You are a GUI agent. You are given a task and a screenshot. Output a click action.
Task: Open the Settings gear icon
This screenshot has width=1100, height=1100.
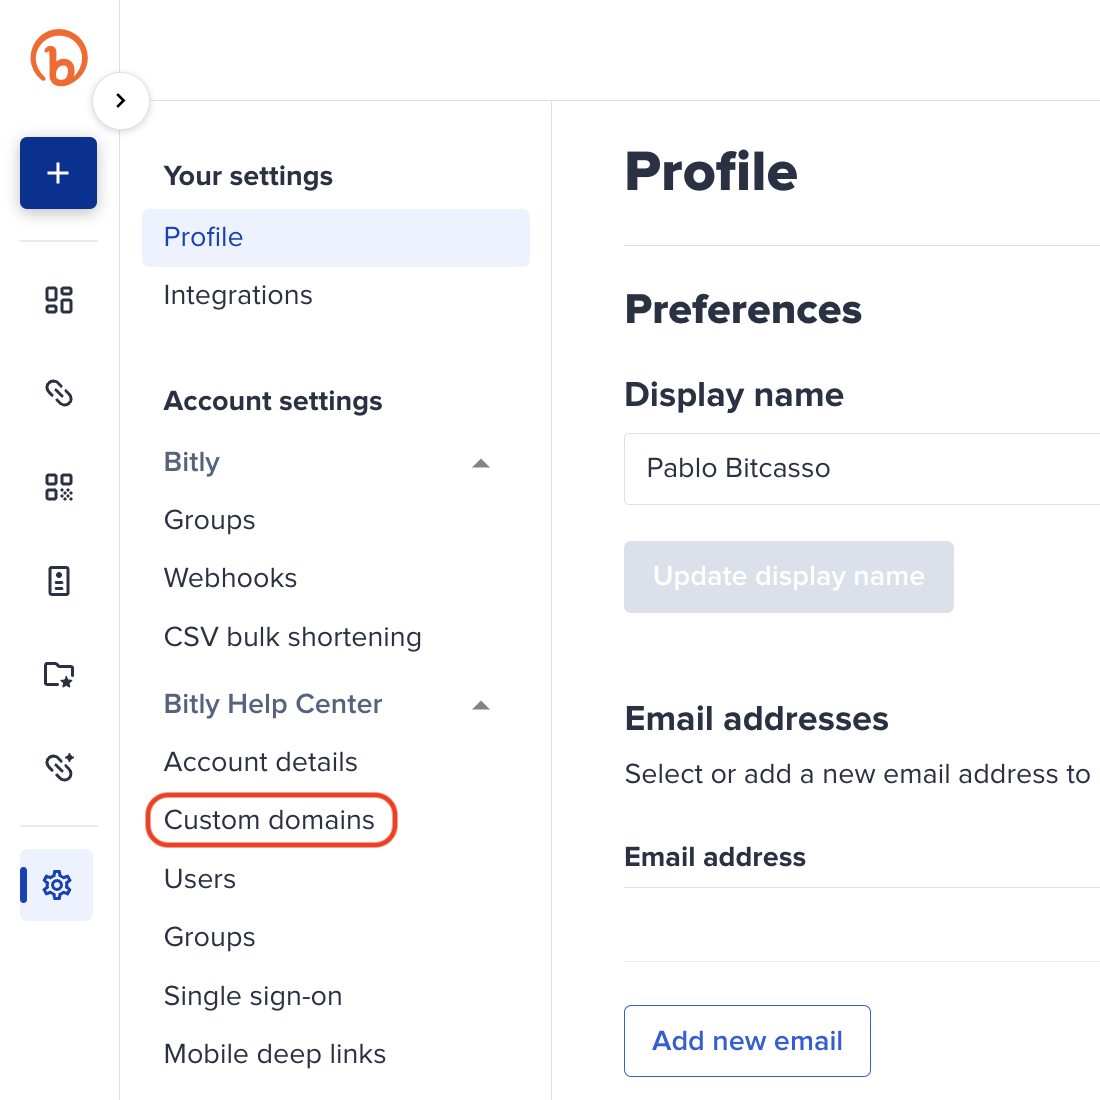pos(58,885)
